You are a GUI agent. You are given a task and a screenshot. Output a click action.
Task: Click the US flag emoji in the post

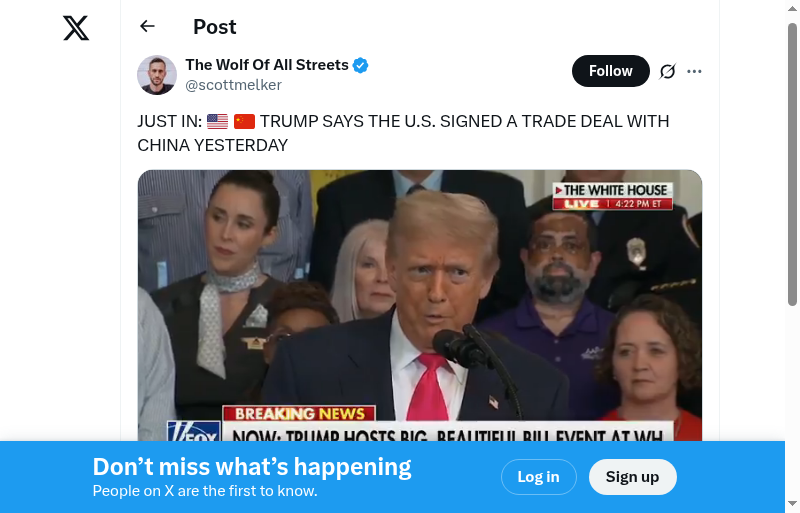(217, 121)
